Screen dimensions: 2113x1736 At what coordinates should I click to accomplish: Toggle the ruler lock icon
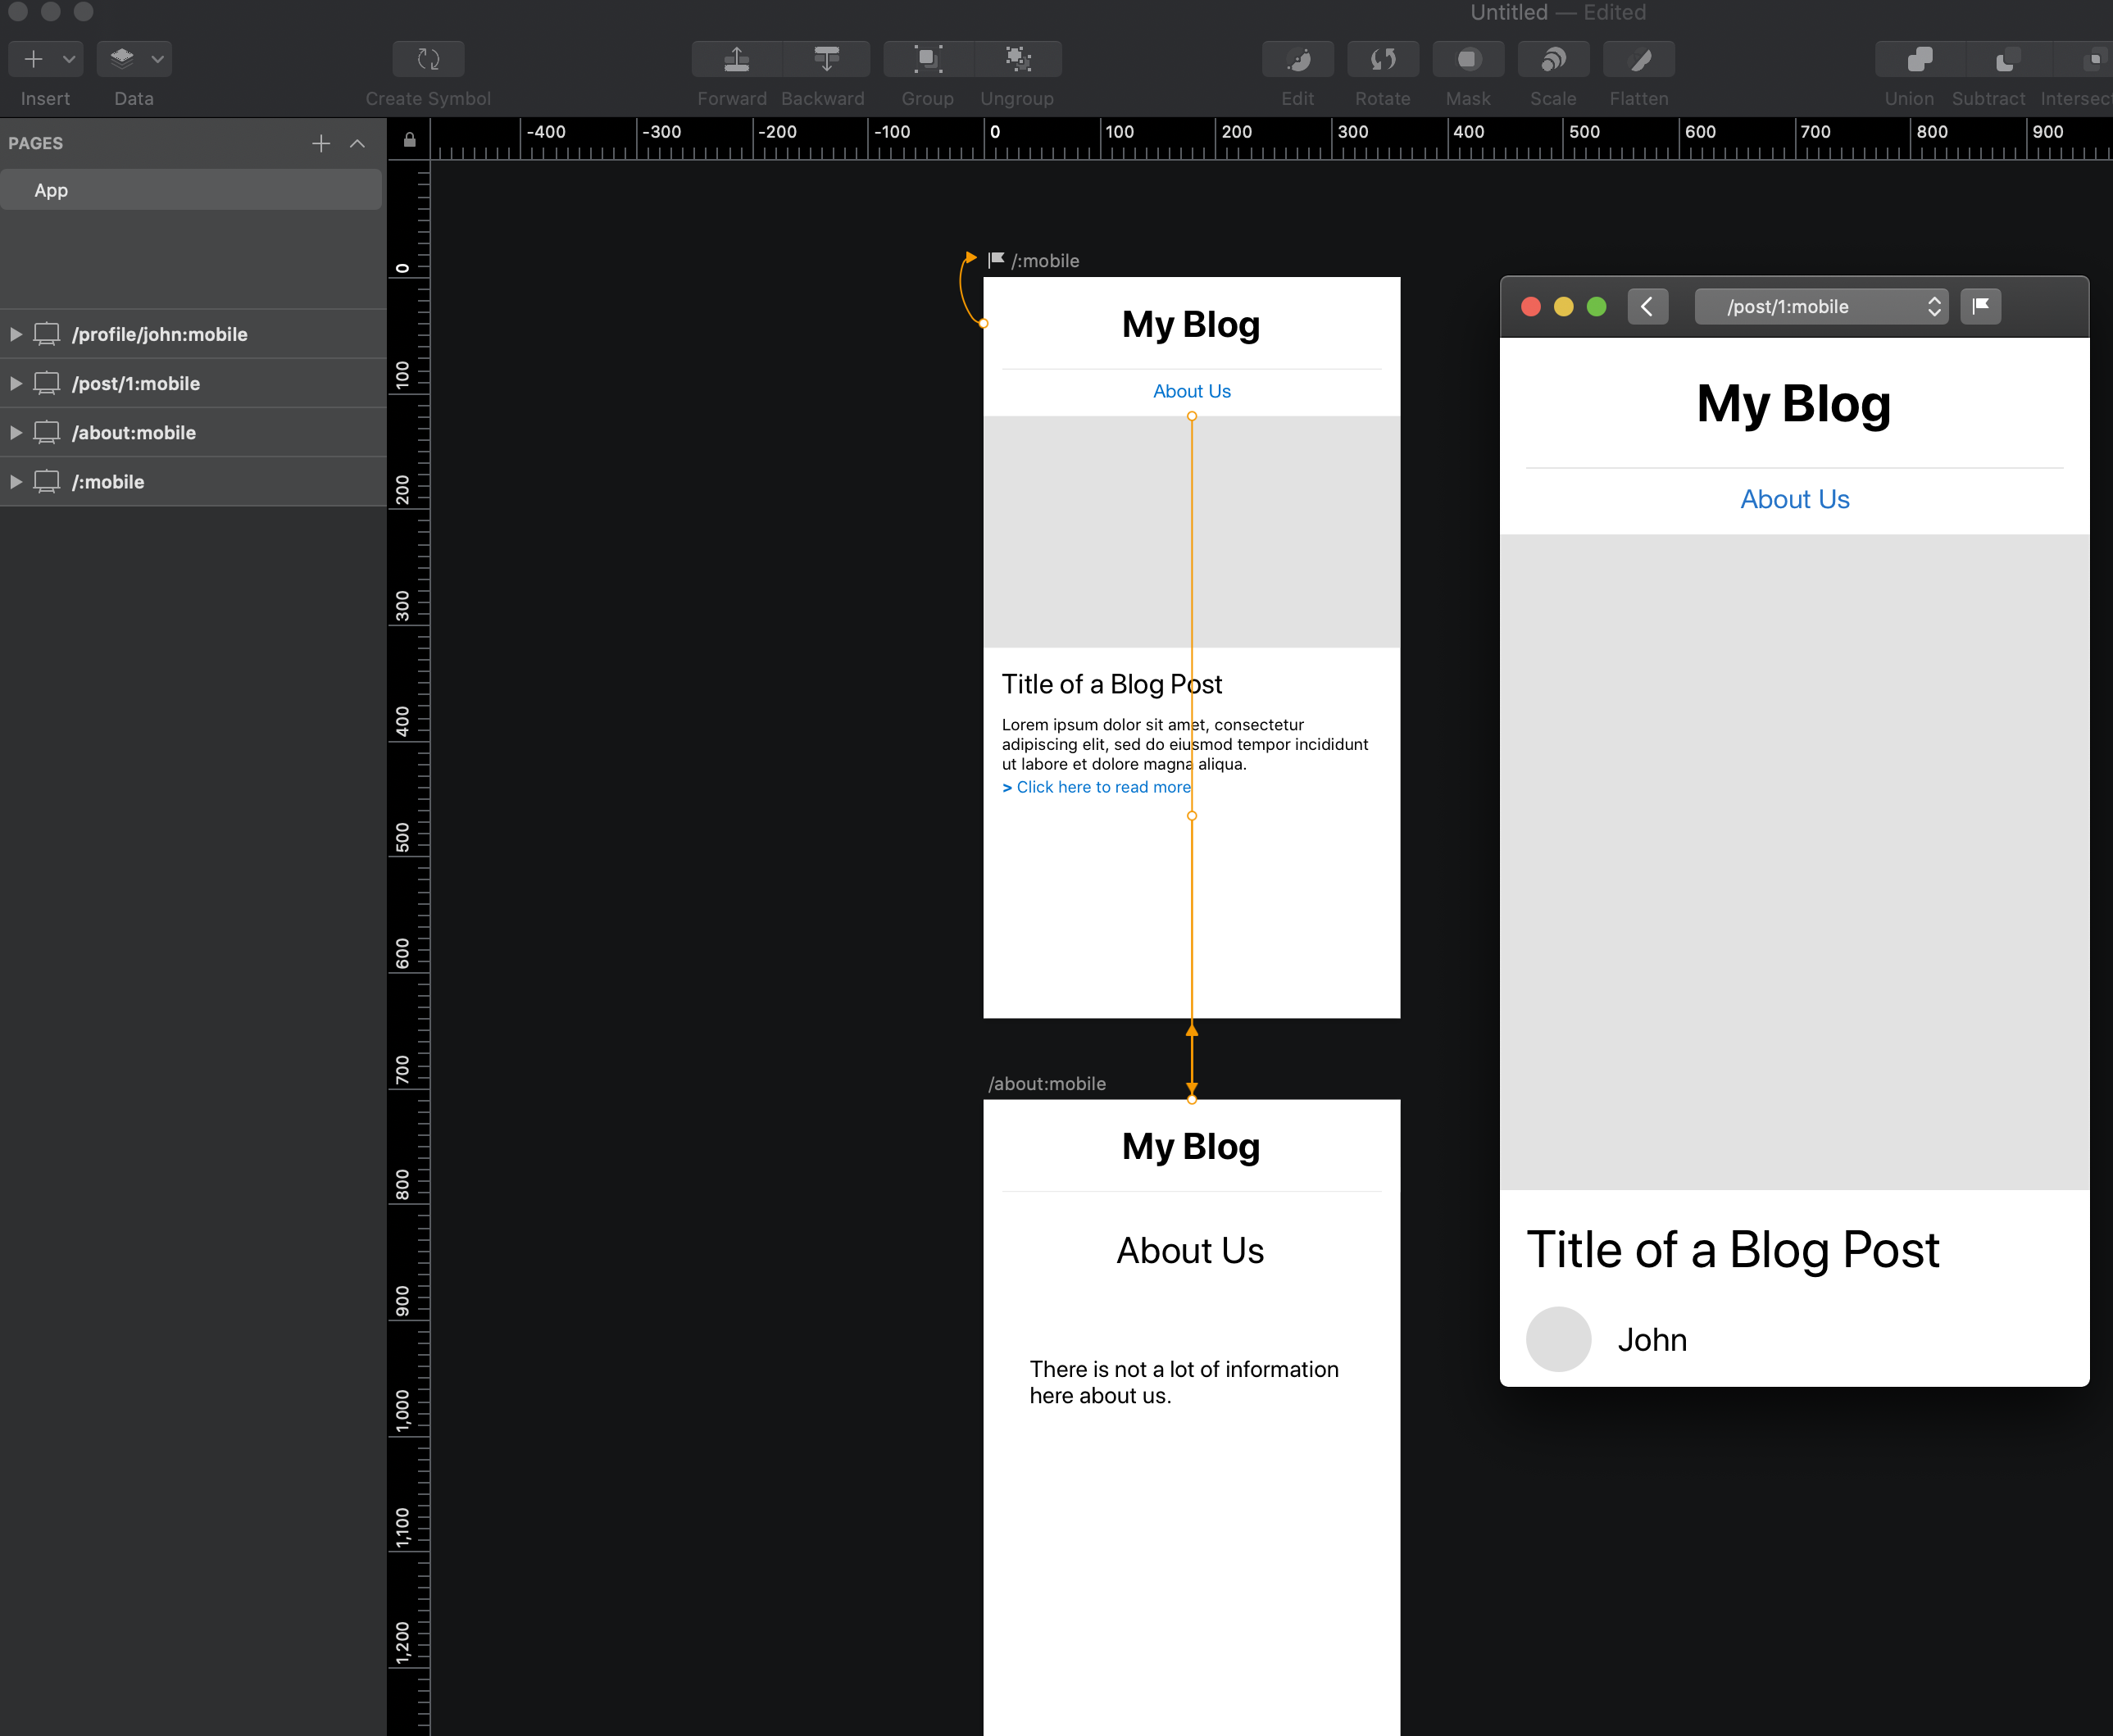click(408, 139)
